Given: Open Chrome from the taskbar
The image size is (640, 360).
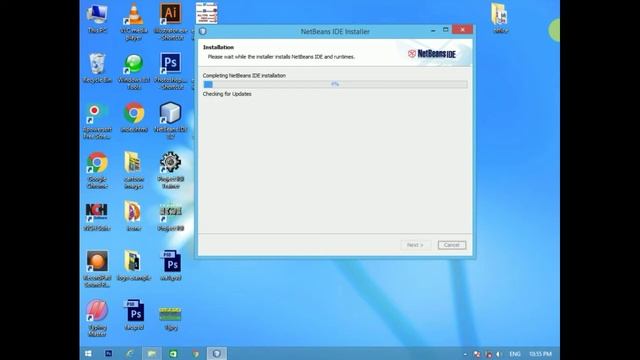Looking at the screenshot, I should [195, 353].
